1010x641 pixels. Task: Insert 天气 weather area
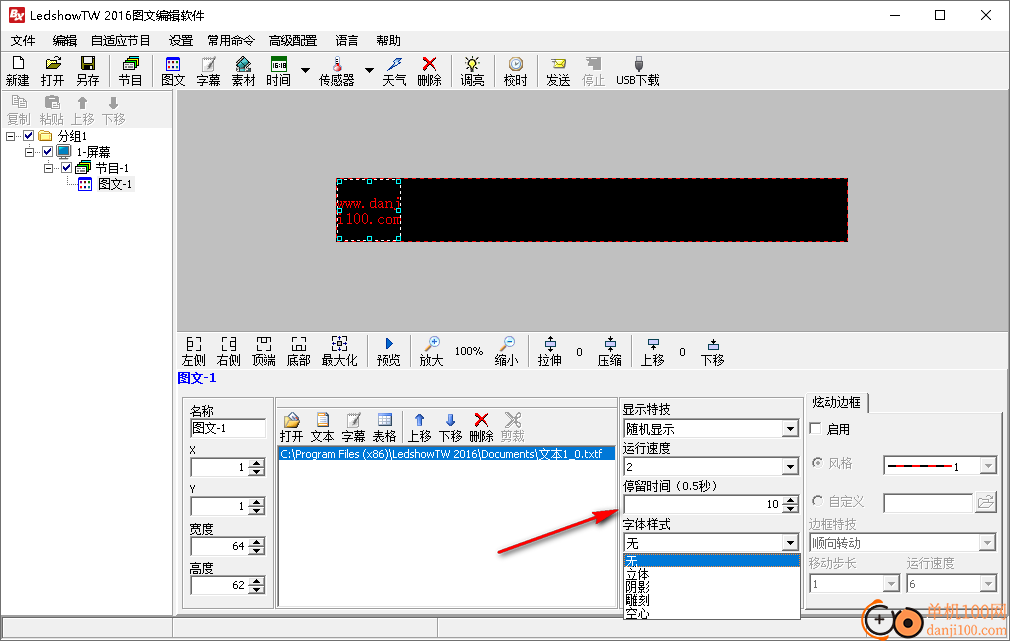click(x=394, y=71)
